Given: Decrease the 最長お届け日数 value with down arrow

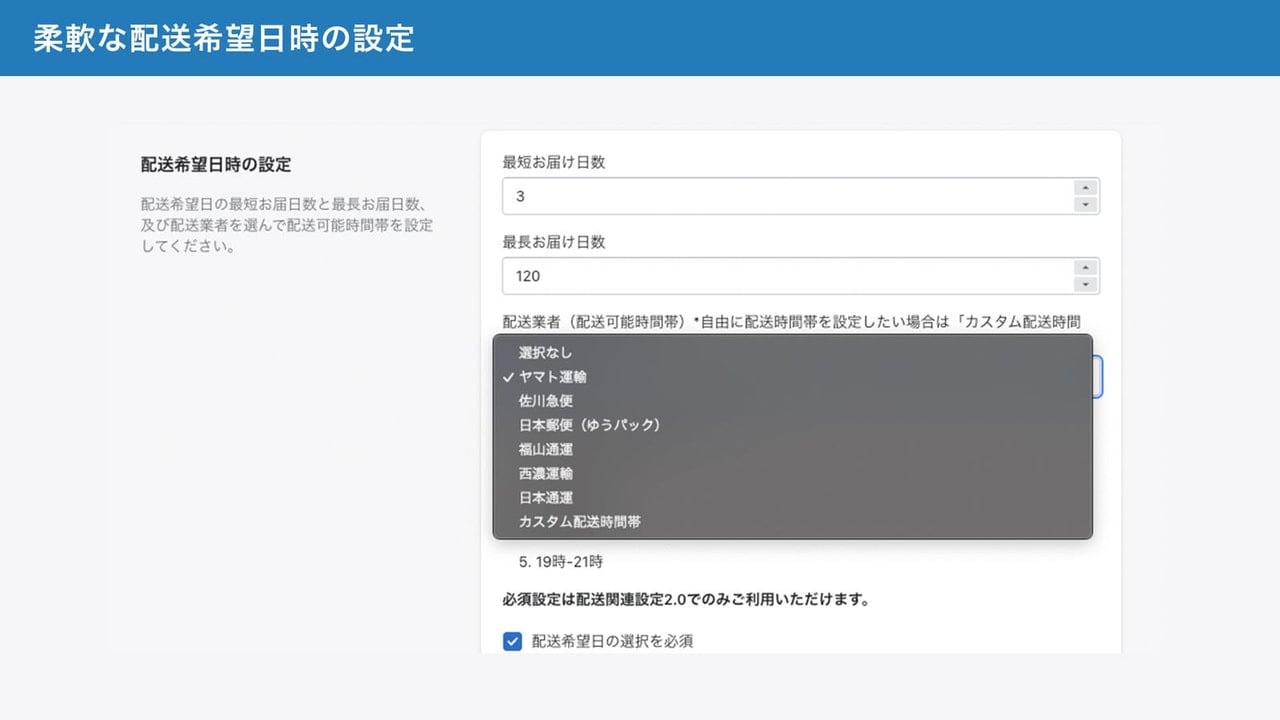Looking at the screenshot, I should click(1086, 284).
